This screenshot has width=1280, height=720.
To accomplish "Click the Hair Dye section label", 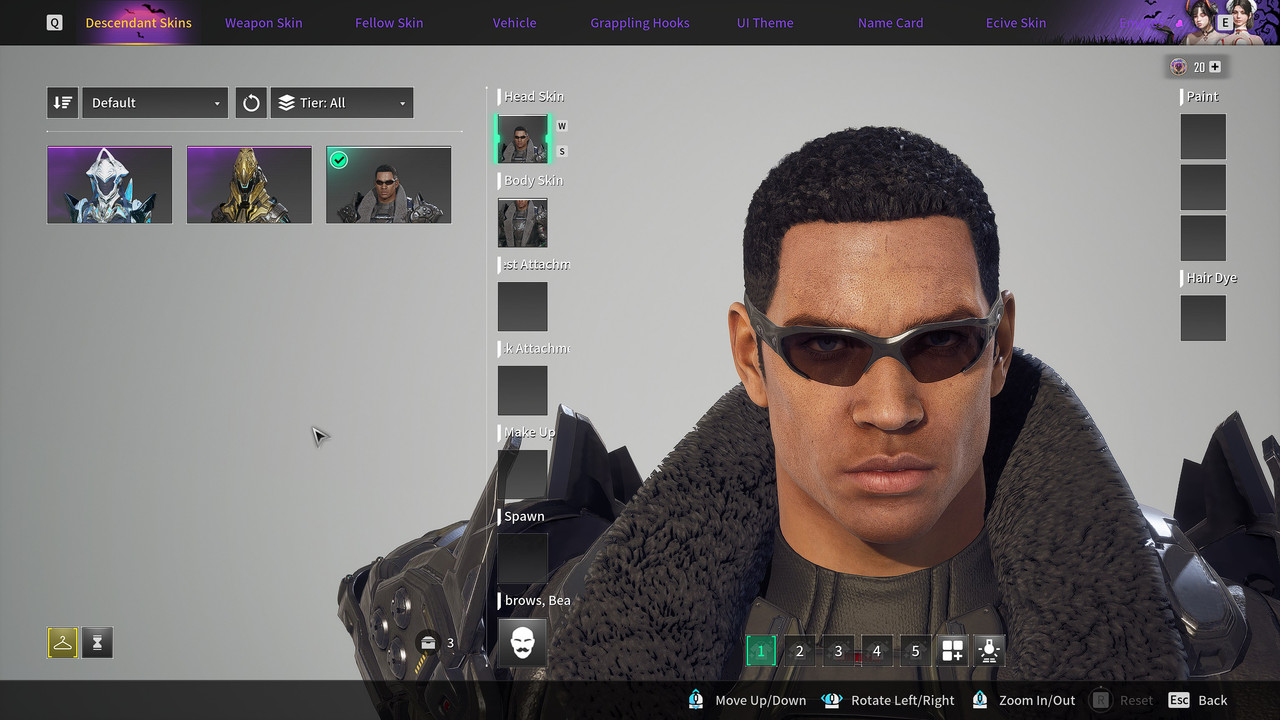I will 1212,277.
